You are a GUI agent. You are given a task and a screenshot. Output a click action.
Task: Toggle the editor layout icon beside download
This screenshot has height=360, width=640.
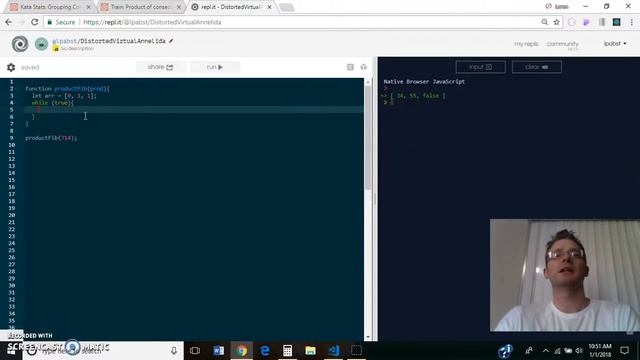click(x=350, y=67)
